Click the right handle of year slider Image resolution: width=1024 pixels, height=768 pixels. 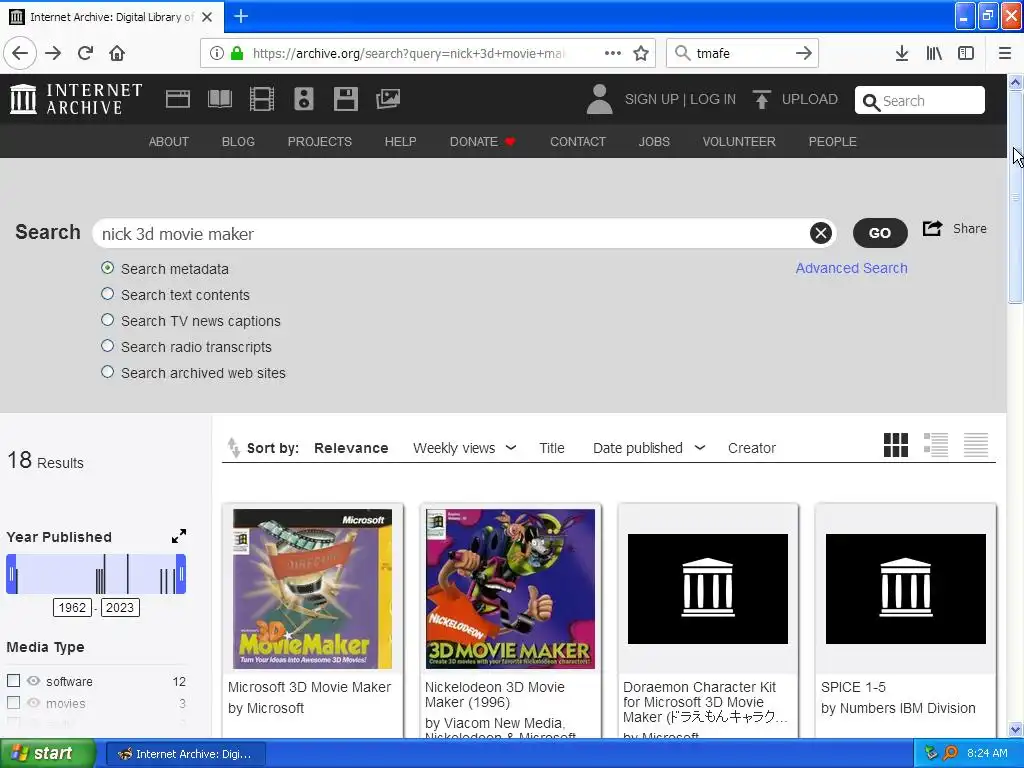[181, 574]
